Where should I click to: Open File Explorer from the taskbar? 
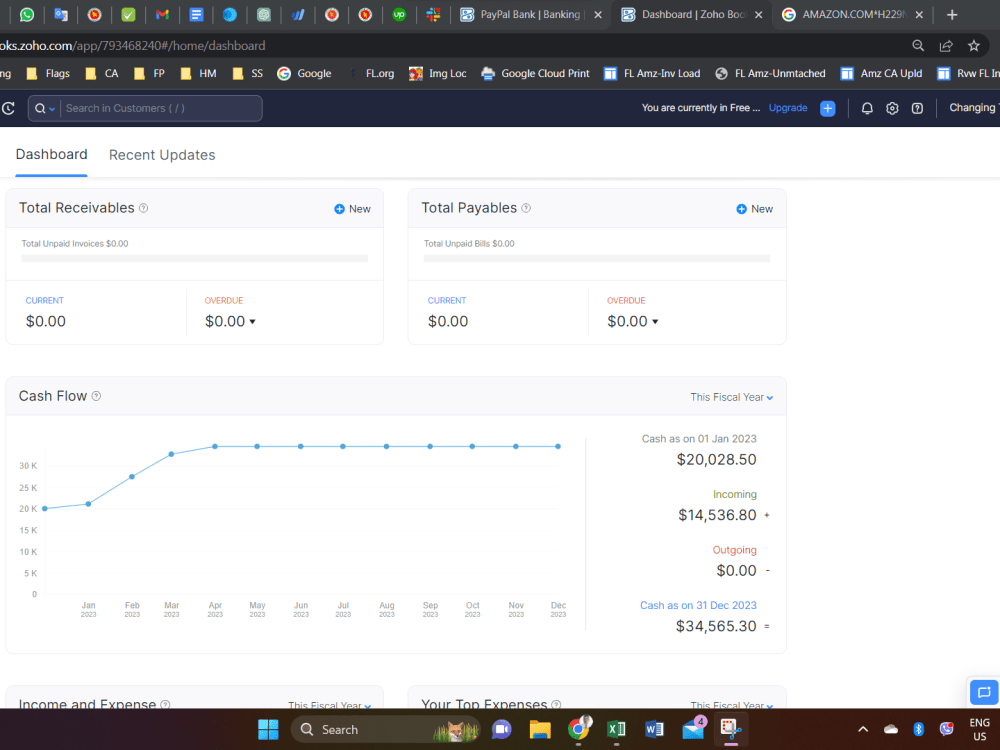[x=540, y=729]
